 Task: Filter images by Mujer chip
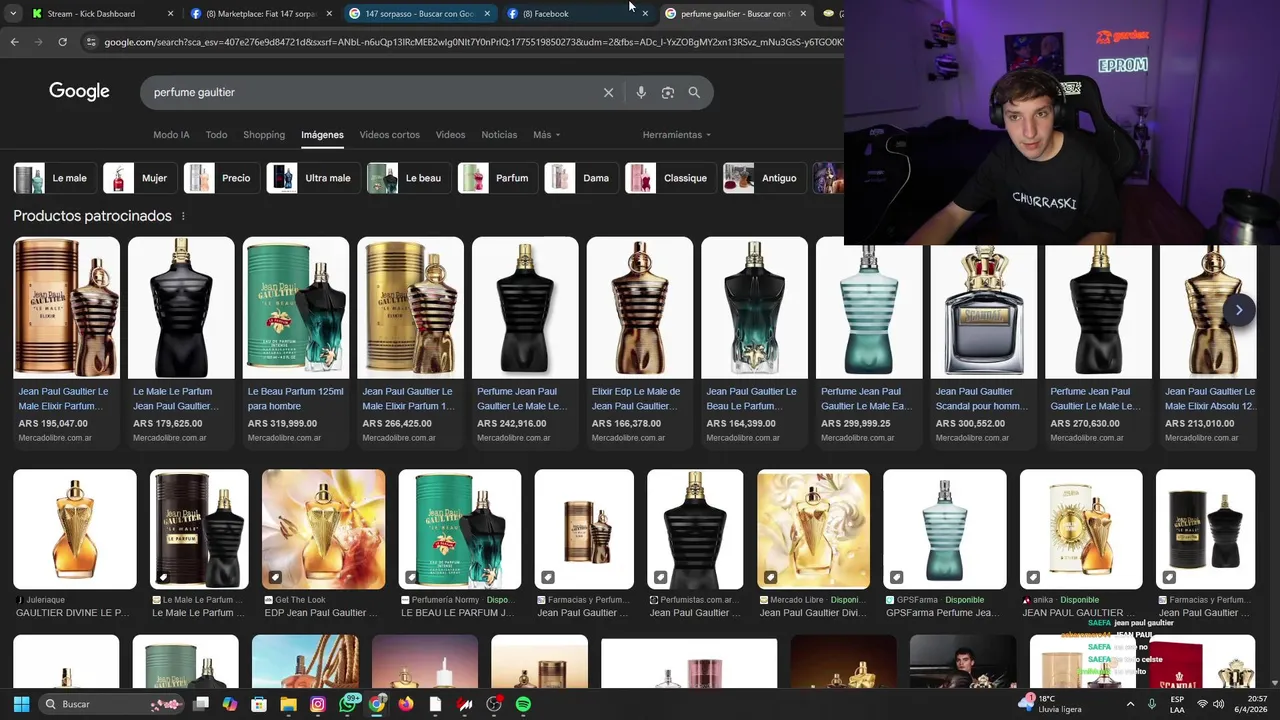(x=139, y=178)
